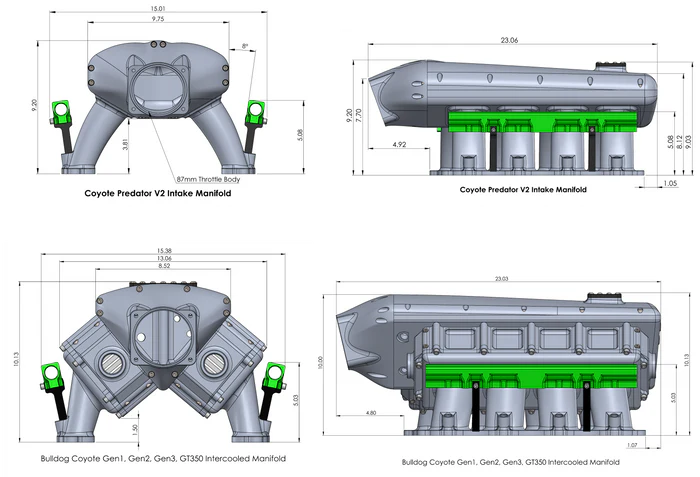Select 10.13 dimension in Bulldog side view
Image resolution: width=700 pixels, height=477 pixels.
tap(687, 360)
